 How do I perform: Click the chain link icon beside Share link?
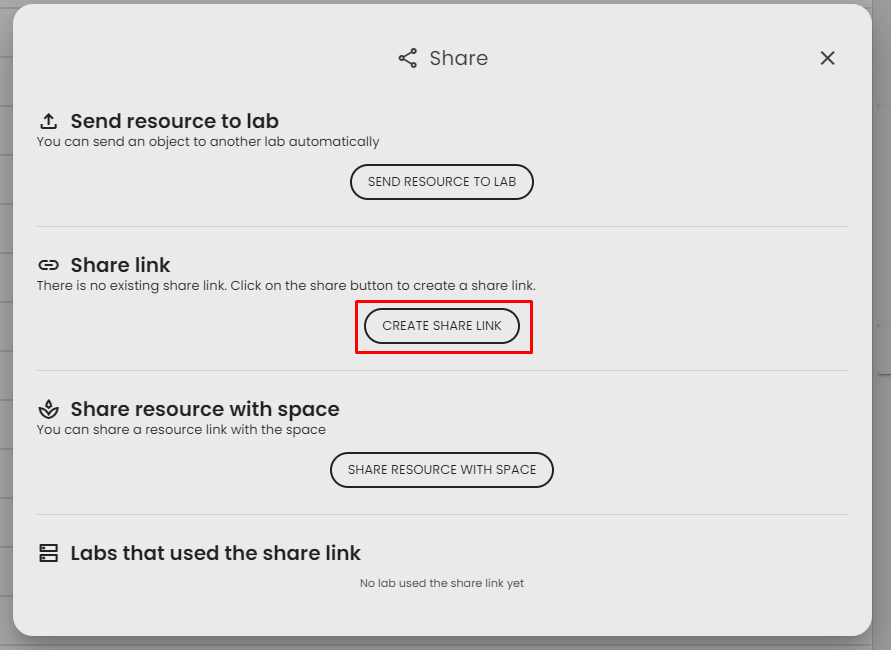48,265
